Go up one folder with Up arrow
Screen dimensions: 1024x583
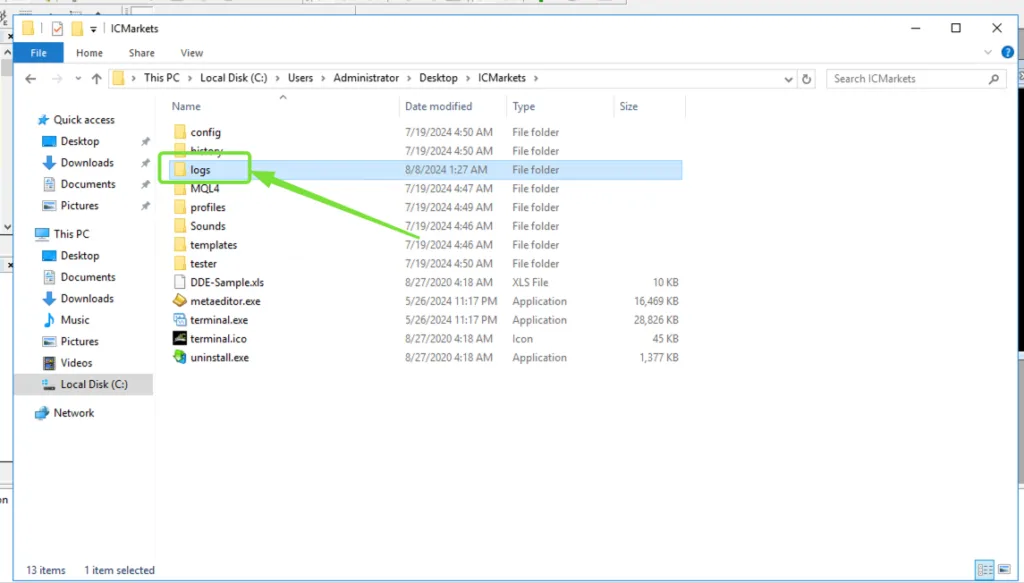(x=97, y=79)
